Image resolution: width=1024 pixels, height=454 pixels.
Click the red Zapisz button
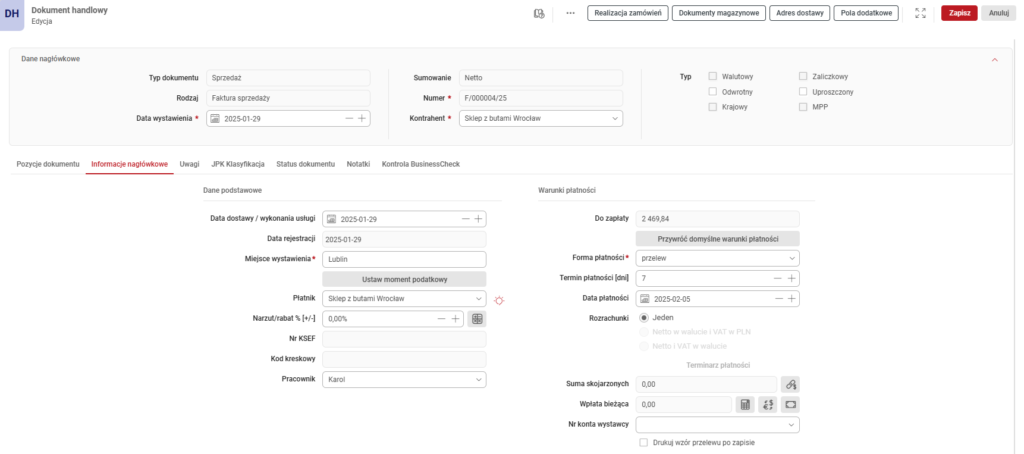pos(960,13)
